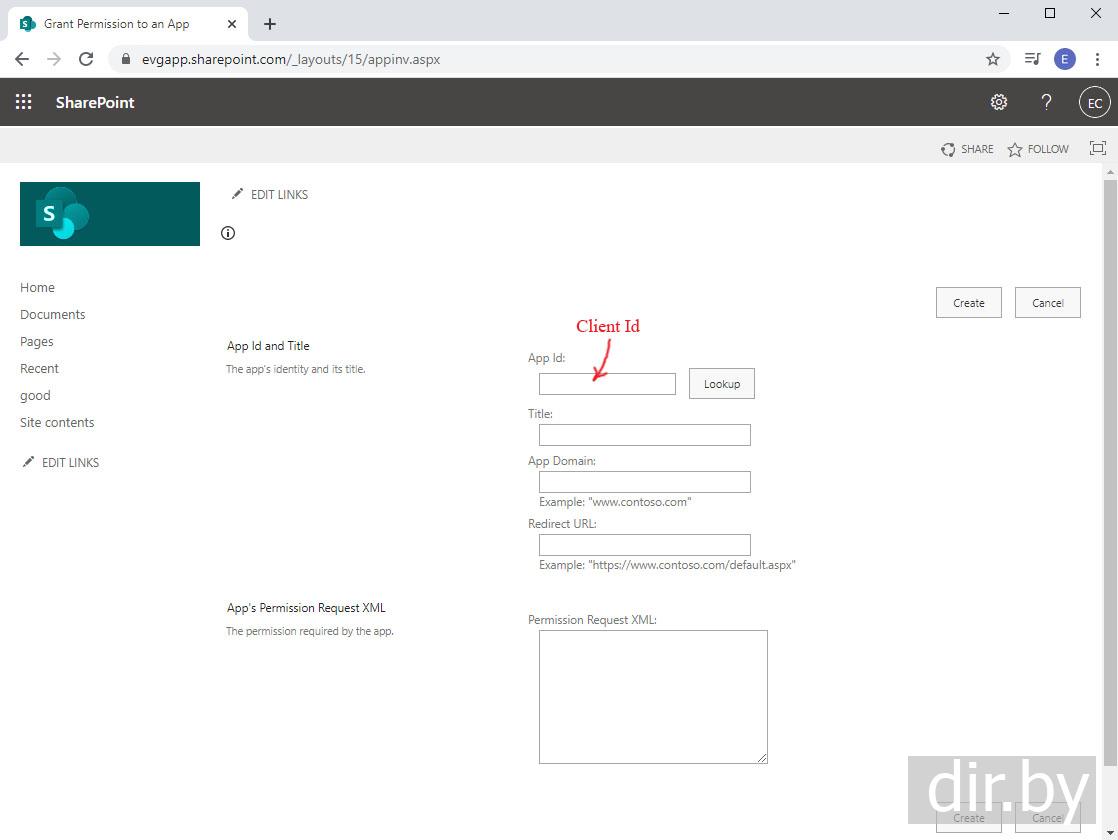Click the "Permission Request XML:" label

click(593, 620)
